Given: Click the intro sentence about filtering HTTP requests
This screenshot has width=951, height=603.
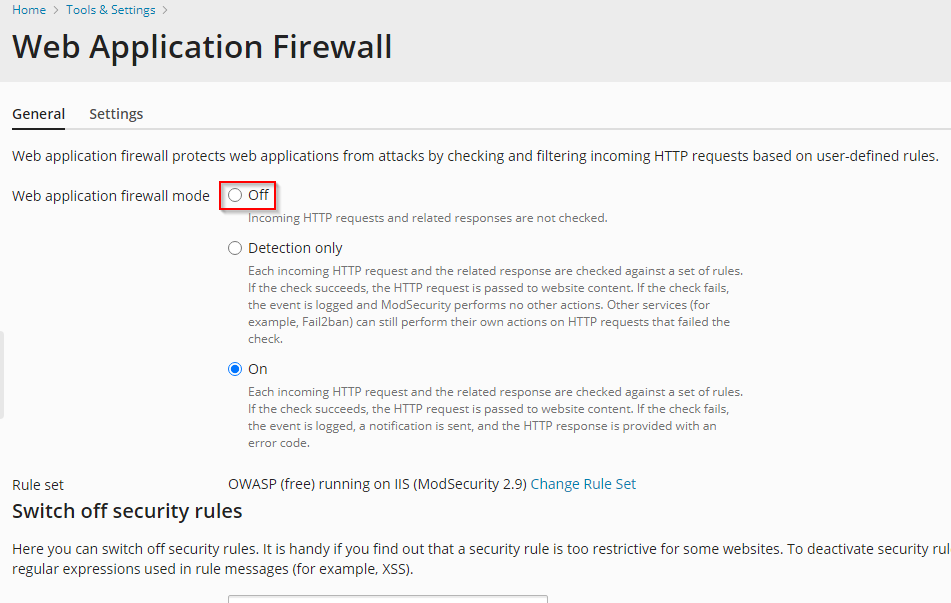Looking at the screenshot, I should tap(475, 156).
